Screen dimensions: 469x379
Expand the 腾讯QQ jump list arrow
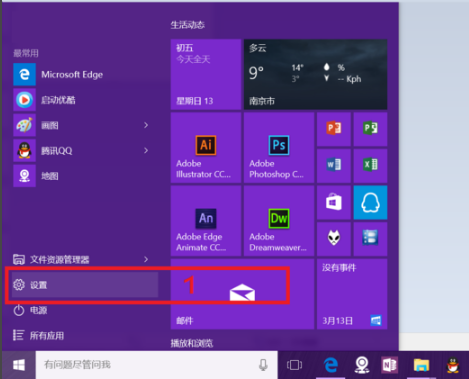(146, 151)
